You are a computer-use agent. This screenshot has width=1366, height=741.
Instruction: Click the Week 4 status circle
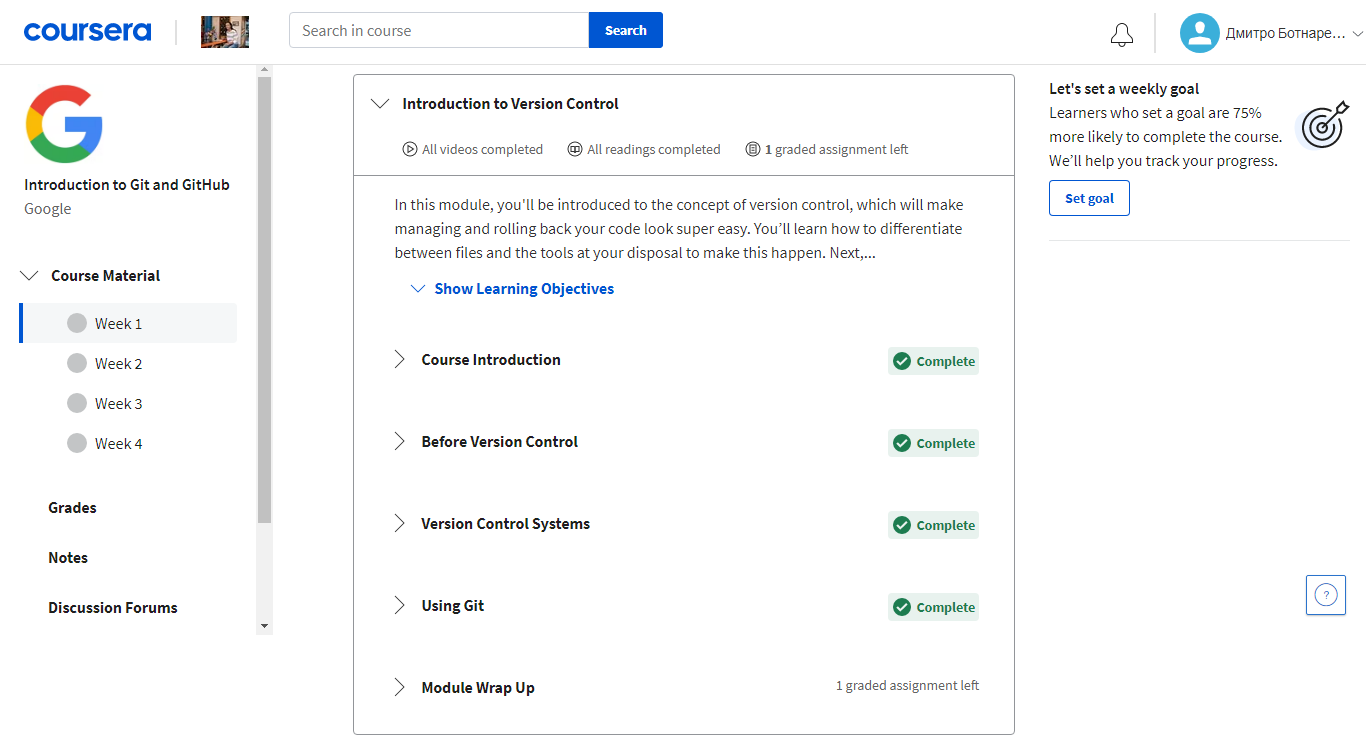[77, 443]
